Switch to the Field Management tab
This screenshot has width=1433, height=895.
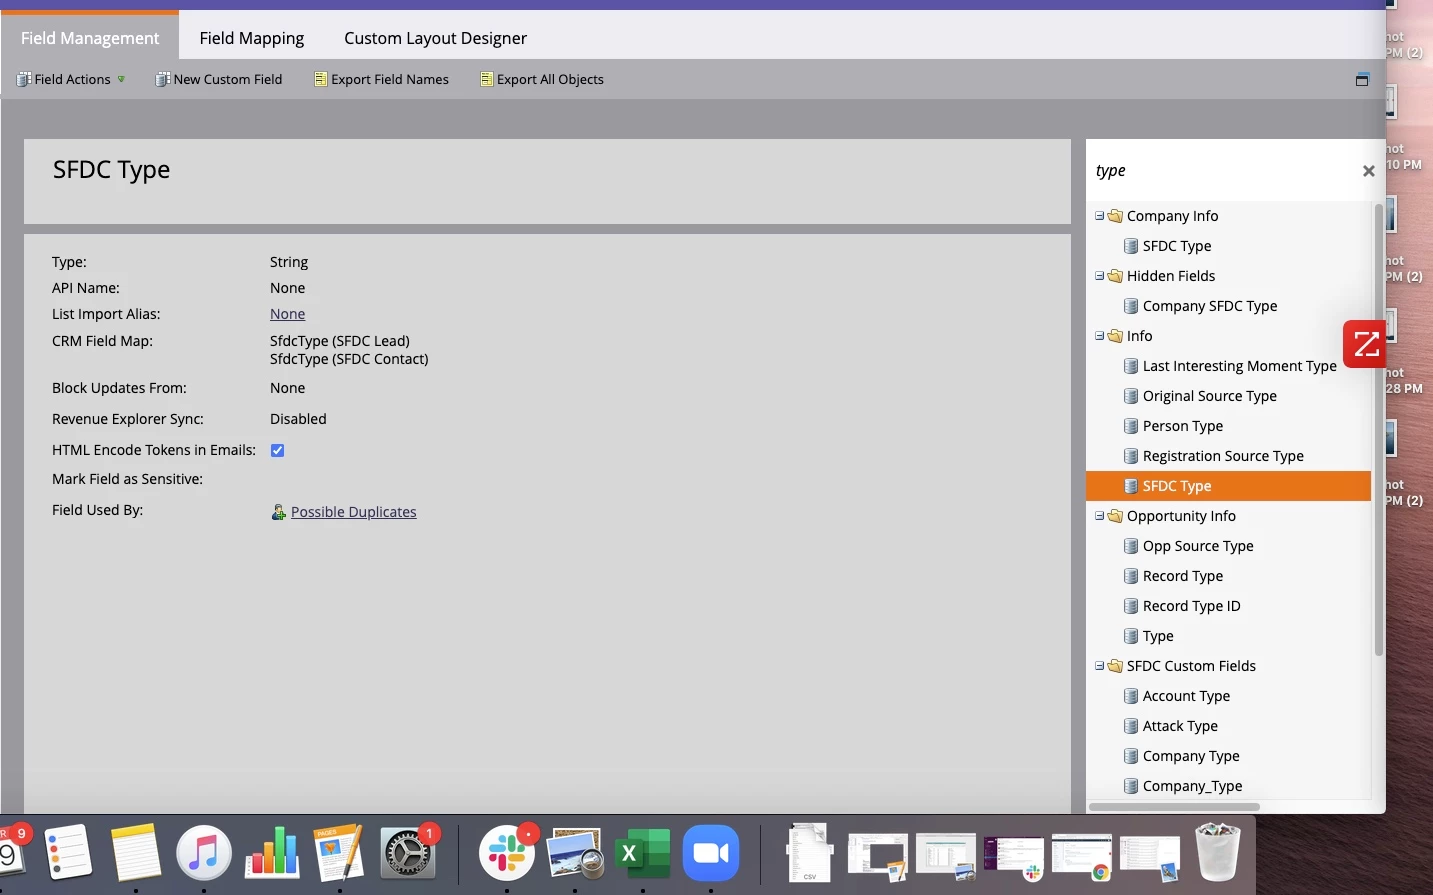point(90,38)
